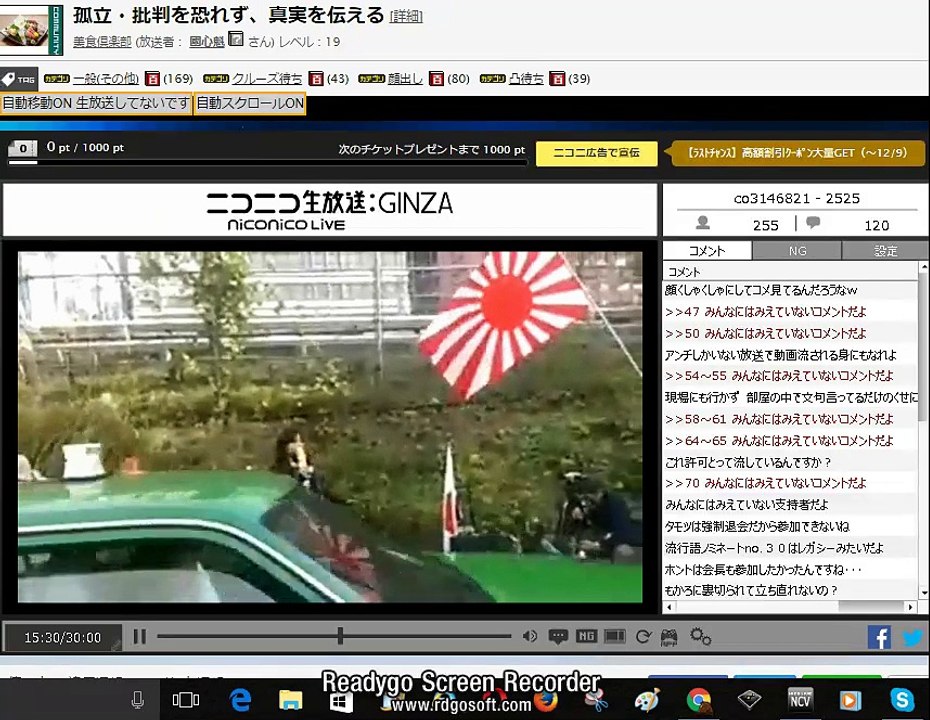The height and width of the screenshot is (720, 930).
Task: Open 美食倶楽部 community link
Action: (102, 42)
